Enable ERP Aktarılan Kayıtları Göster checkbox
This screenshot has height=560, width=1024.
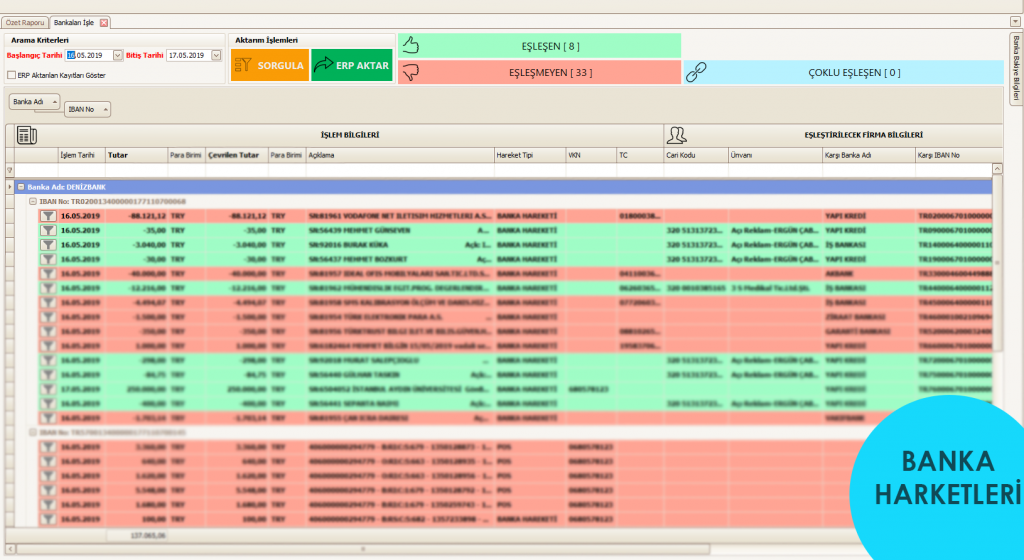coord(11,75)
